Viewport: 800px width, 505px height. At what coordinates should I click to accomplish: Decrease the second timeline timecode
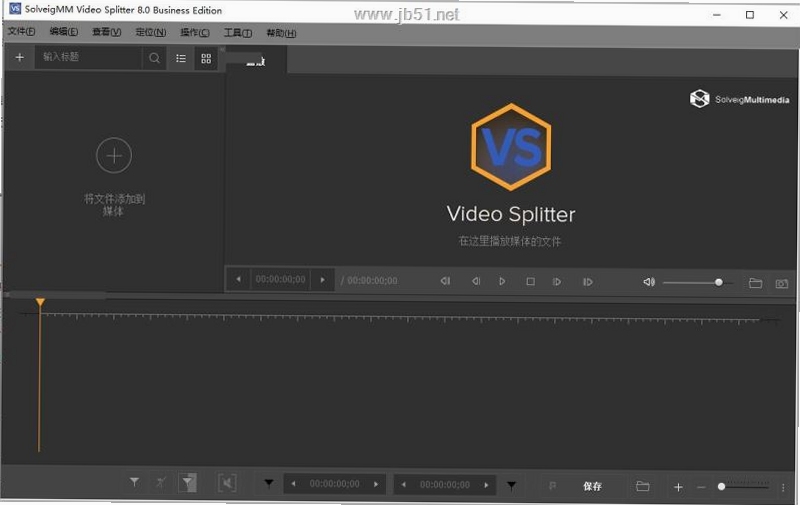point(404,485)
